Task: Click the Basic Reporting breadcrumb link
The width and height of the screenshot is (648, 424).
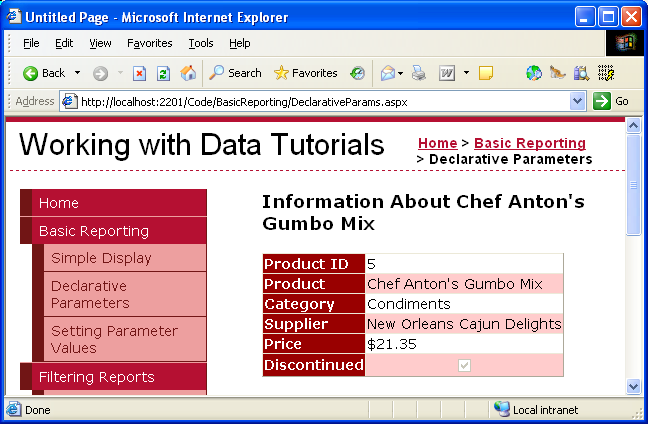Action: tap(529, 143)
